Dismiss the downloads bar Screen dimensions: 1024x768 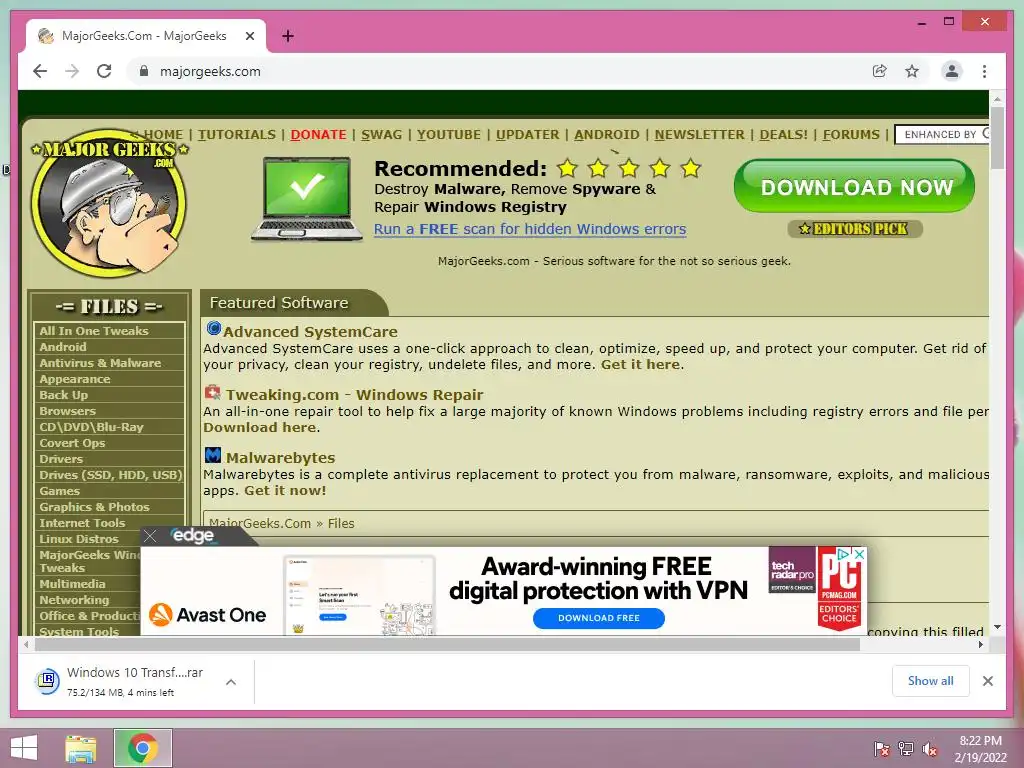coord(987,681)
